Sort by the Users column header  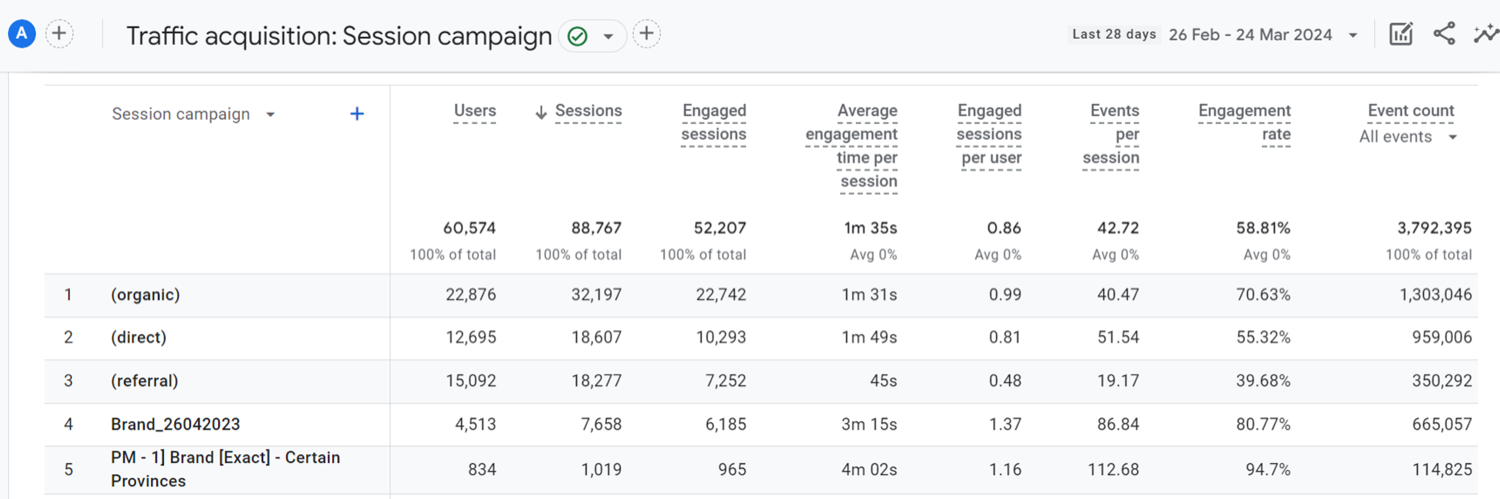click(475, 111)
